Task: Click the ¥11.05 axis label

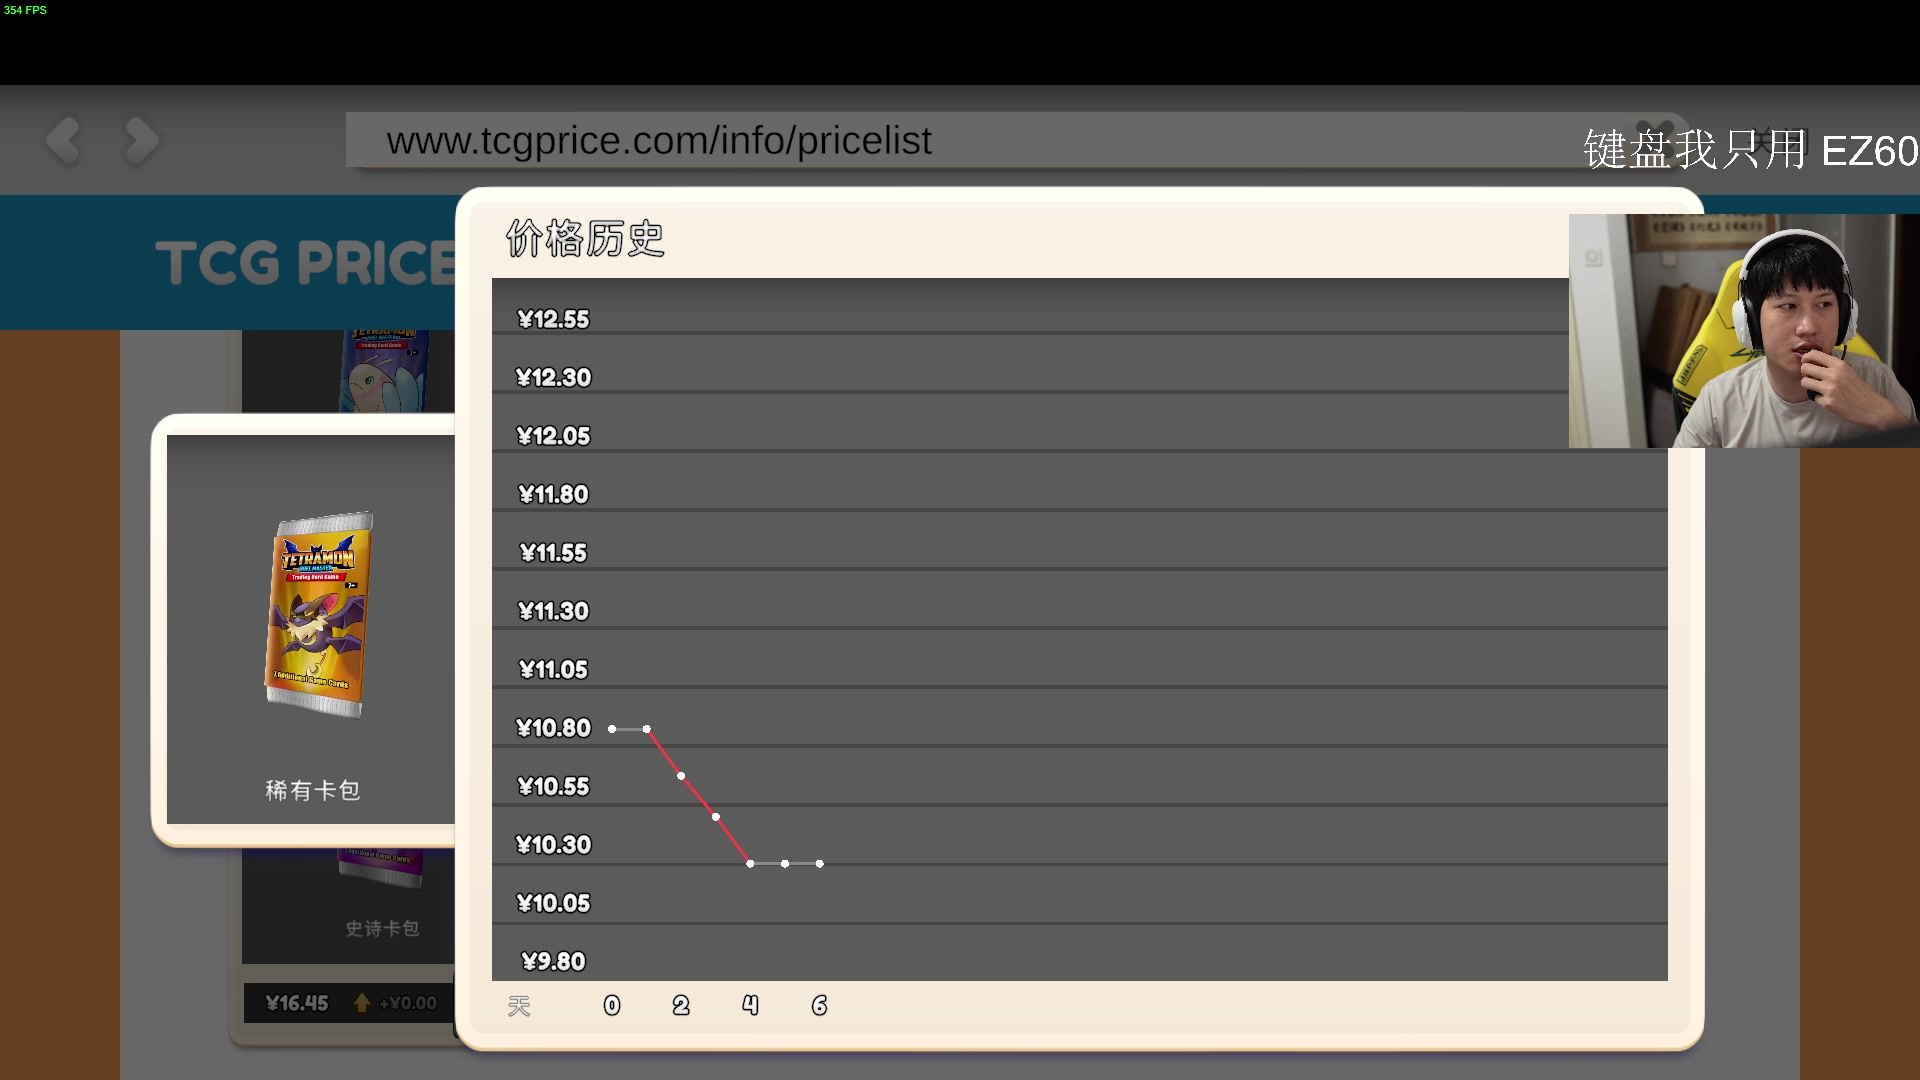Action: click(553, 669)
